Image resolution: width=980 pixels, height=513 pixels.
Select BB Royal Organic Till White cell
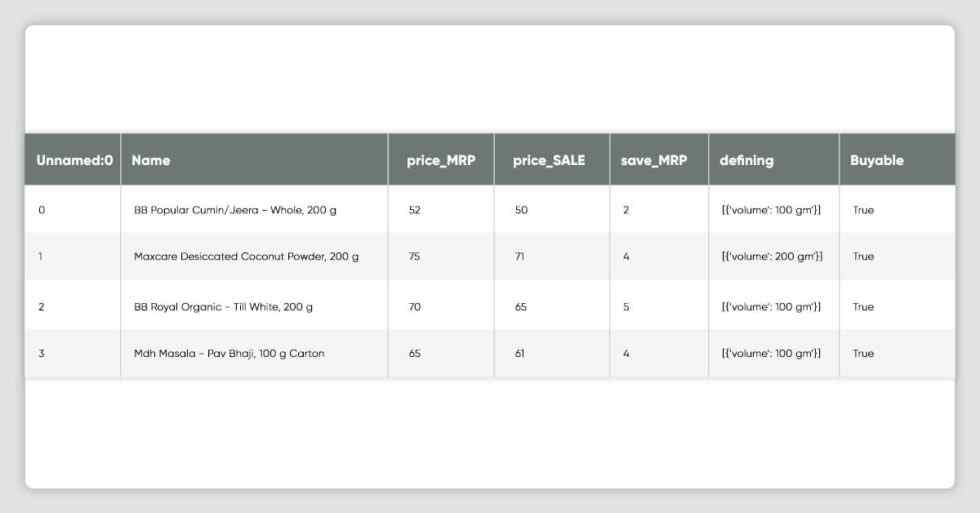pyautogui.click(x=223, y=307)
